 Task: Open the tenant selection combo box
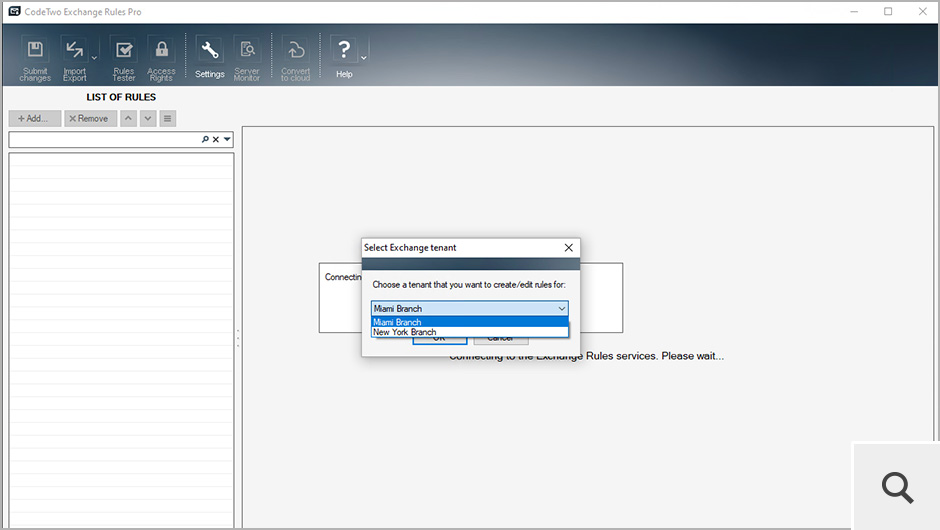[x=469, y=308]
